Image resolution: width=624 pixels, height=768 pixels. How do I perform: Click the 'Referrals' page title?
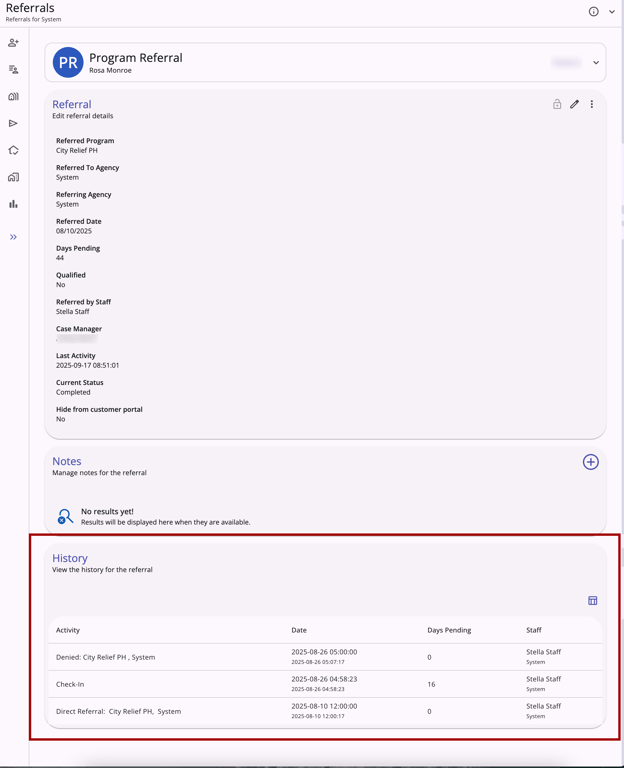click(x=30, y=8)
